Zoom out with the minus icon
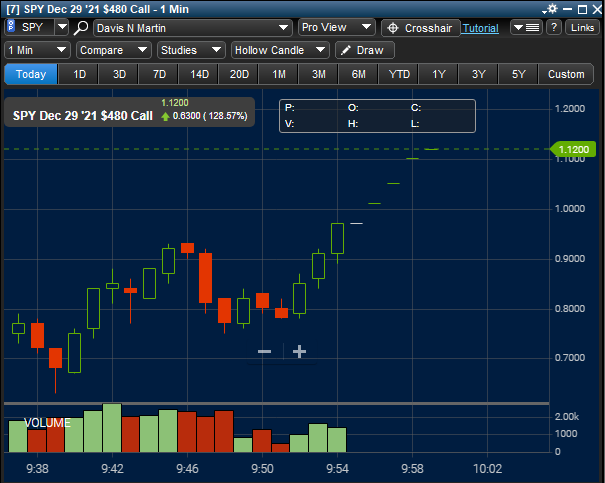Image resolution: width=605 pixels, height=483 pixels. [264, 351]
